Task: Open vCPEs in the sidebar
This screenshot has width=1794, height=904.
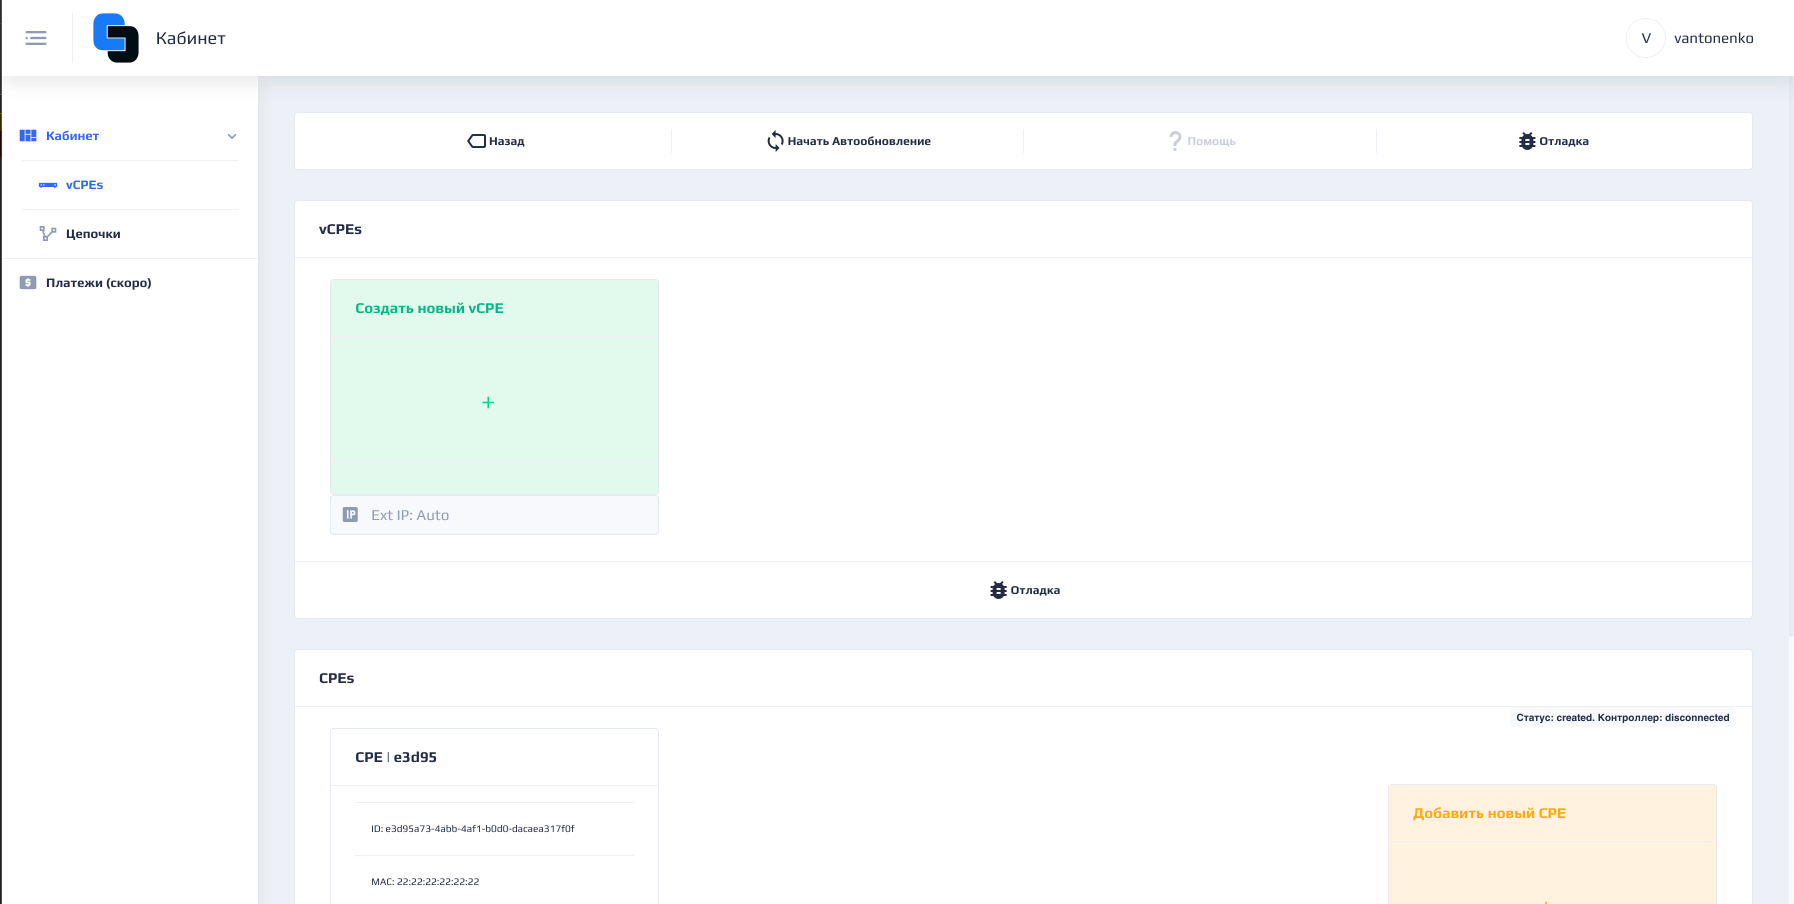Action: 84,185
